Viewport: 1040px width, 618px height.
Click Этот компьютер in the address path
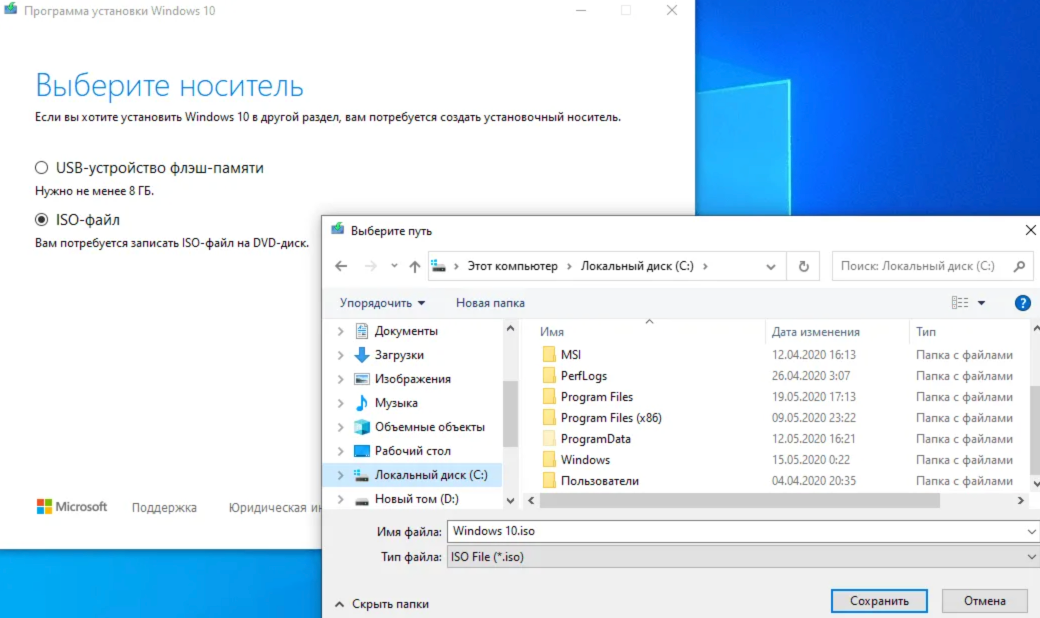513,266
